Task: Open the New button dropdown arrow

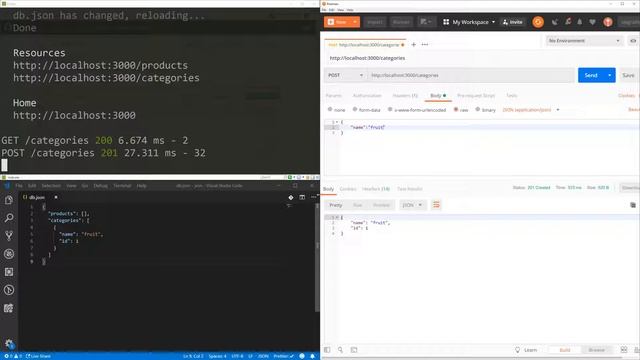Action: 355,22
